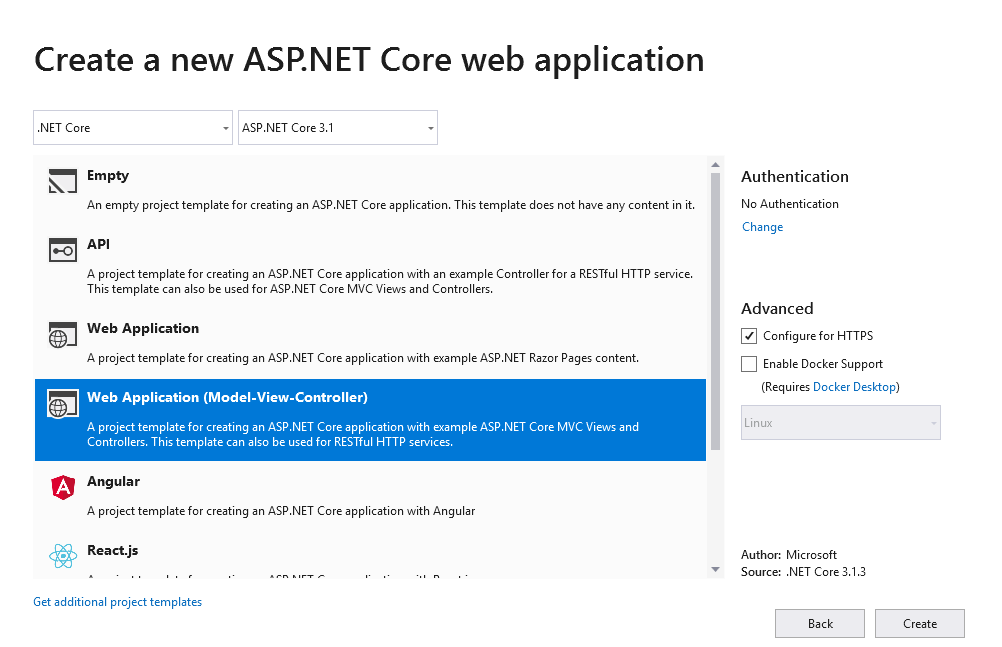Screen dimensions: 1002x647
Task: Click the Author Microsoft text
Action: [789, 555]
